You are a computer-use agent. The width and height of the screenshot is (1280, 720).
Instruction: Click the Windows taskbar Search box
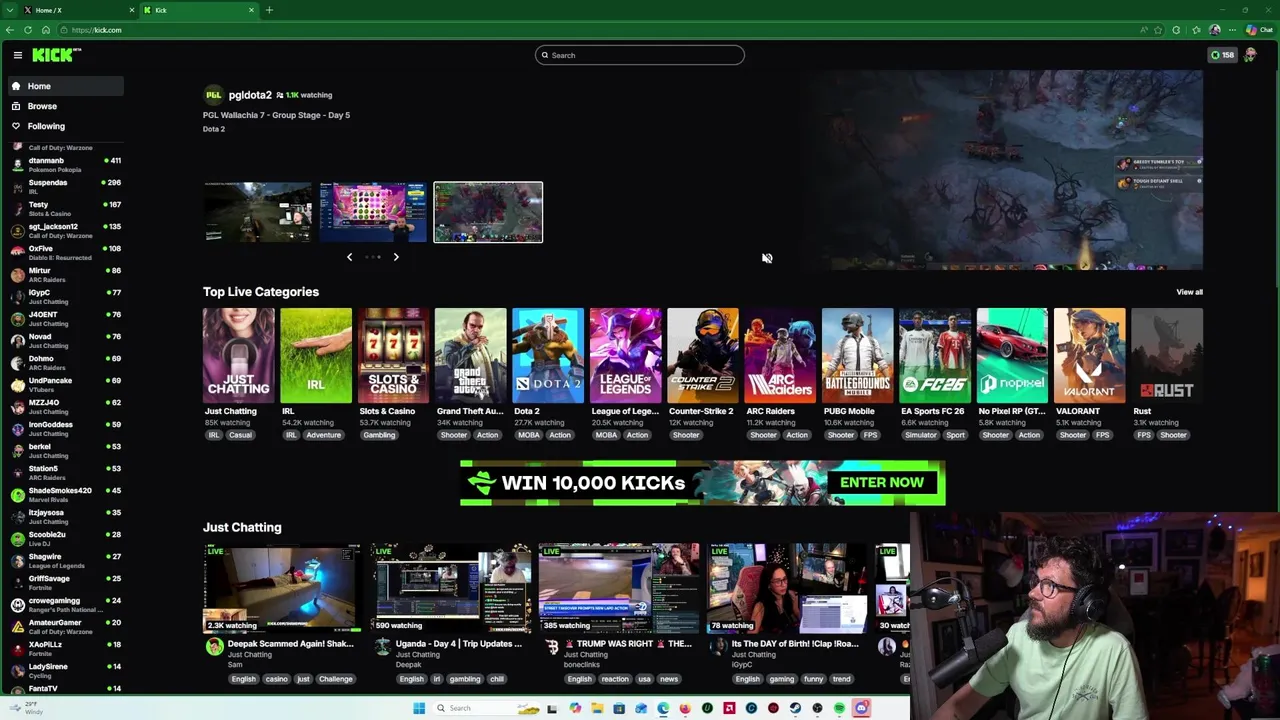(x=487, y=708)
